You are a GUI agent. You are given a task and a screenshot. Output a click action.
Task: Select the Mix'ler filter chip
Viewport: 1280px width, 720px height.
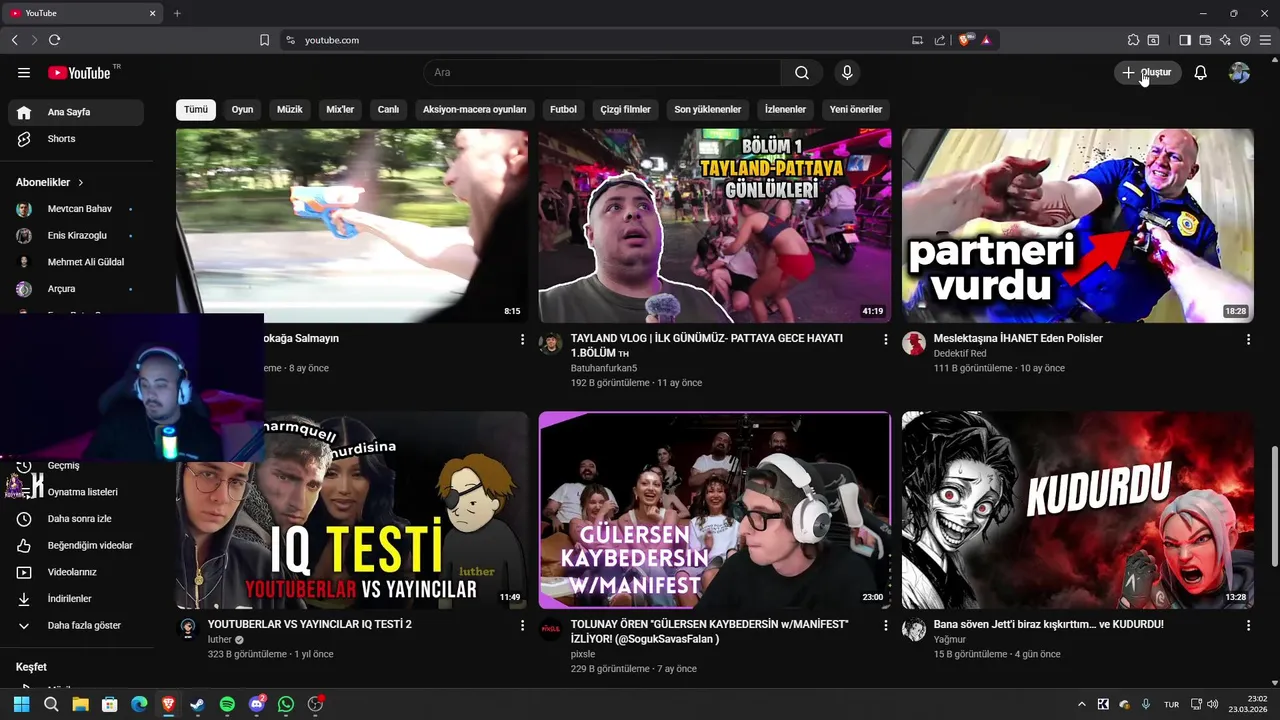(x=340, y=109)
